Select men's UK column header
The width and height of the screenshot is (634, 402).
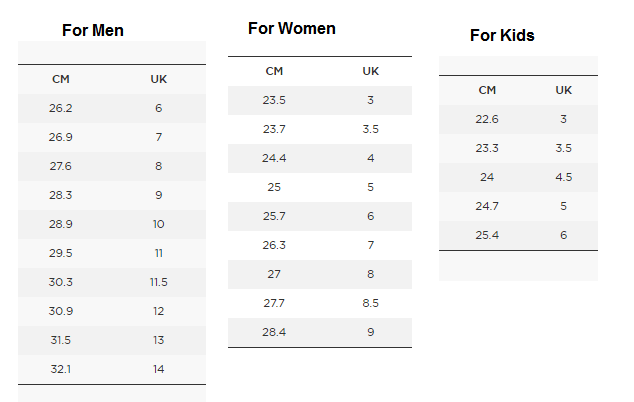point(158,79)
